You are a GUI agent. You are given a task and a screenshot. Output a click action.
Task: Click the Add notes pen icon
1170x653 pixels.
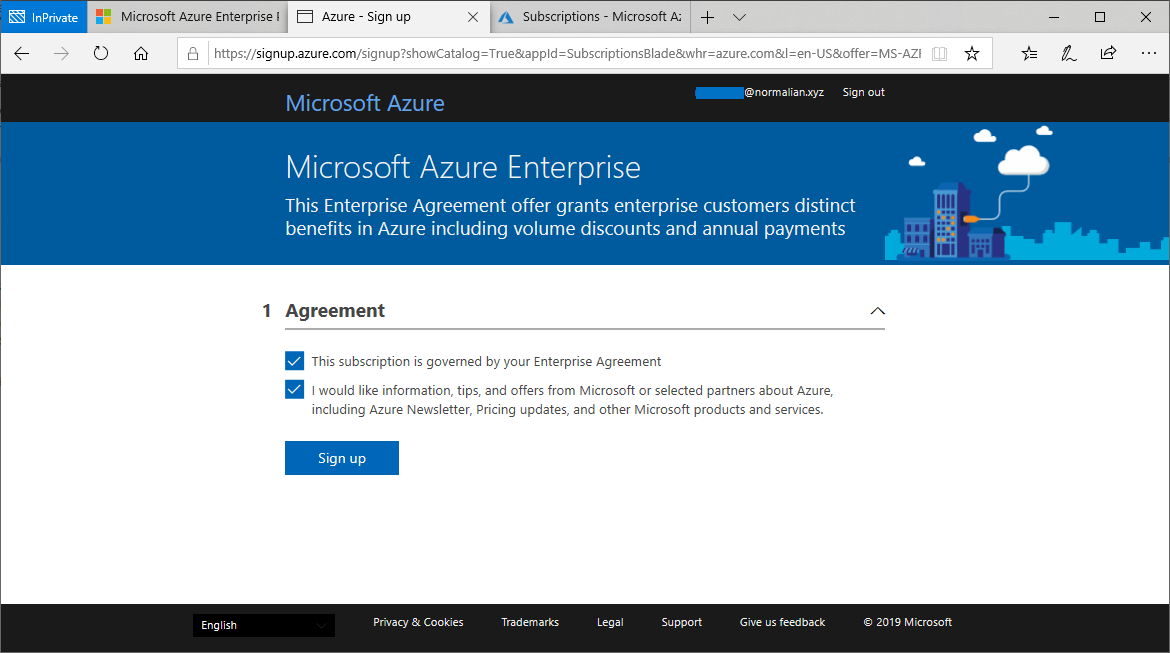click(1069, 54)
